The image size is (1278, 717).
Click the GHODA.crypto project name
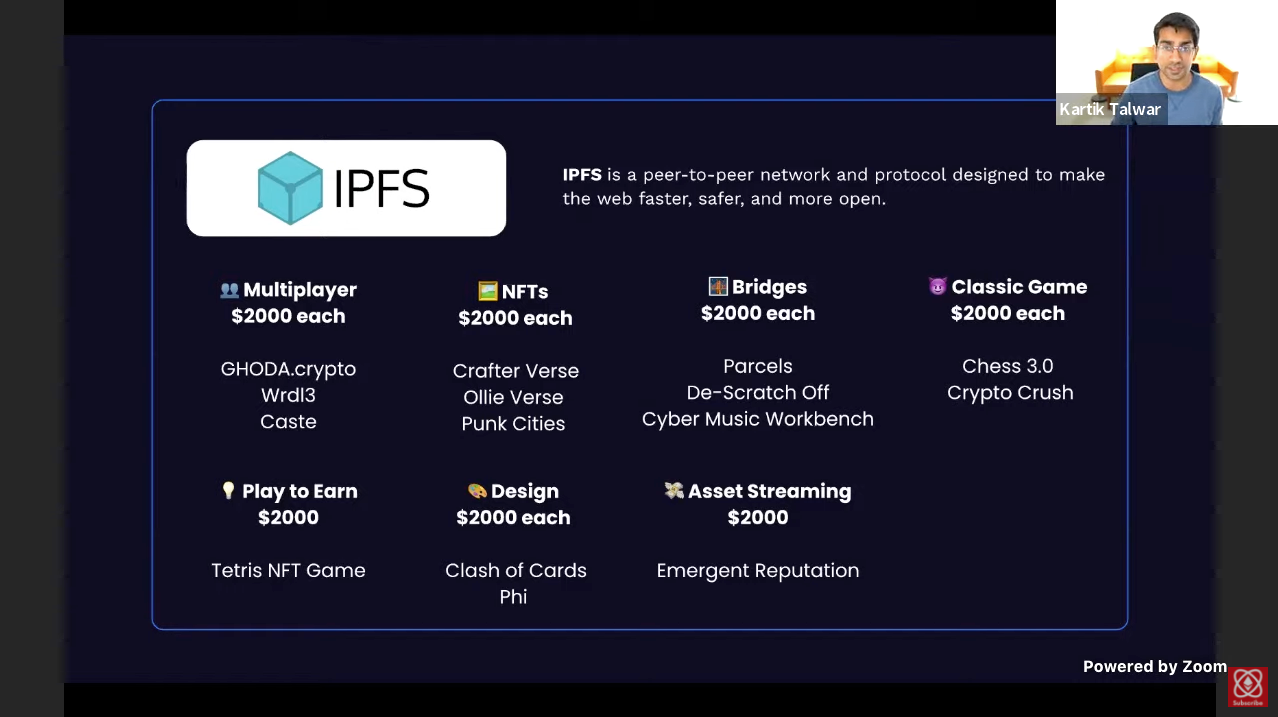coord(288,369)
